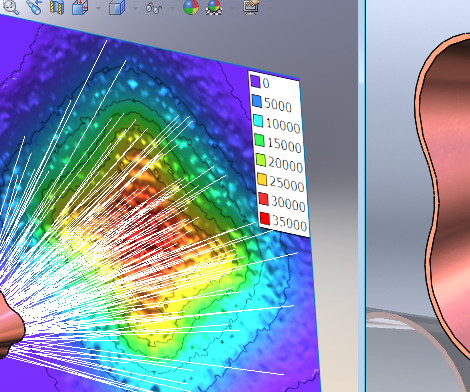The width and height of the screenshot is (470, 392).
Task: Click the Previous View icon
Action: click(34, 7)
